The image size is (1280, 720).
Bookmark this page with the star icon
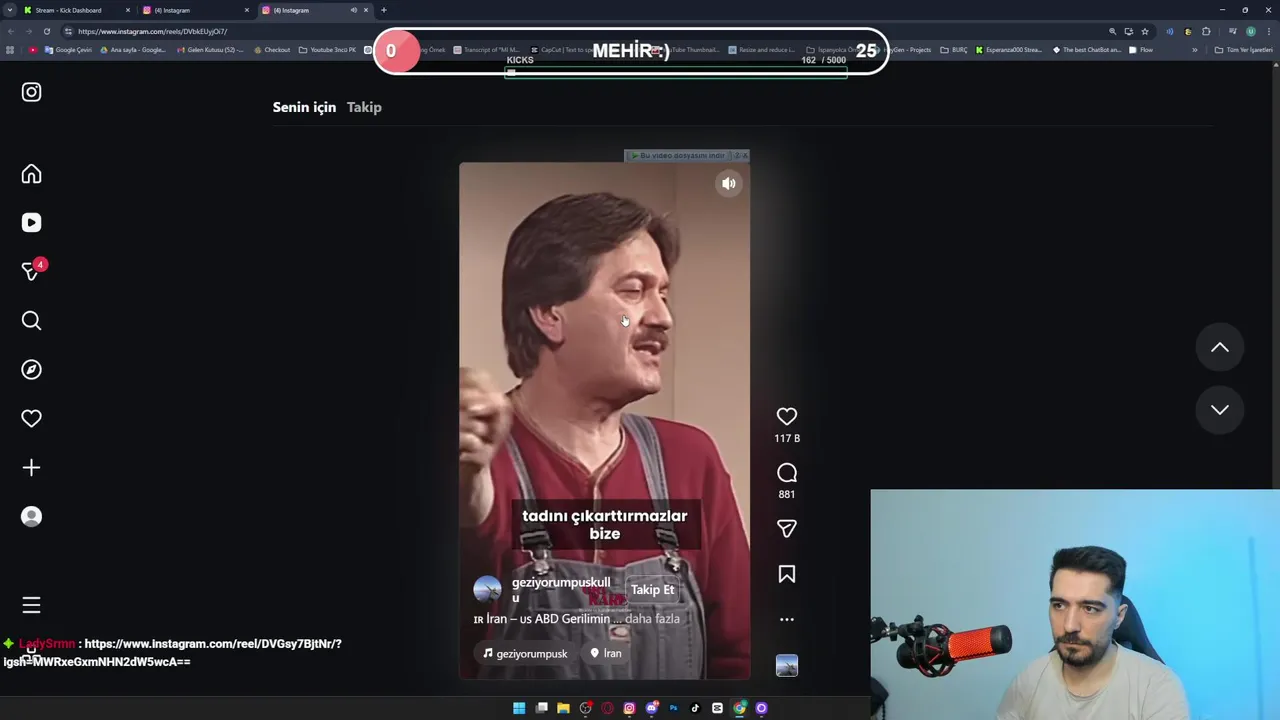pyautogui.click(x=1145, y=31)
